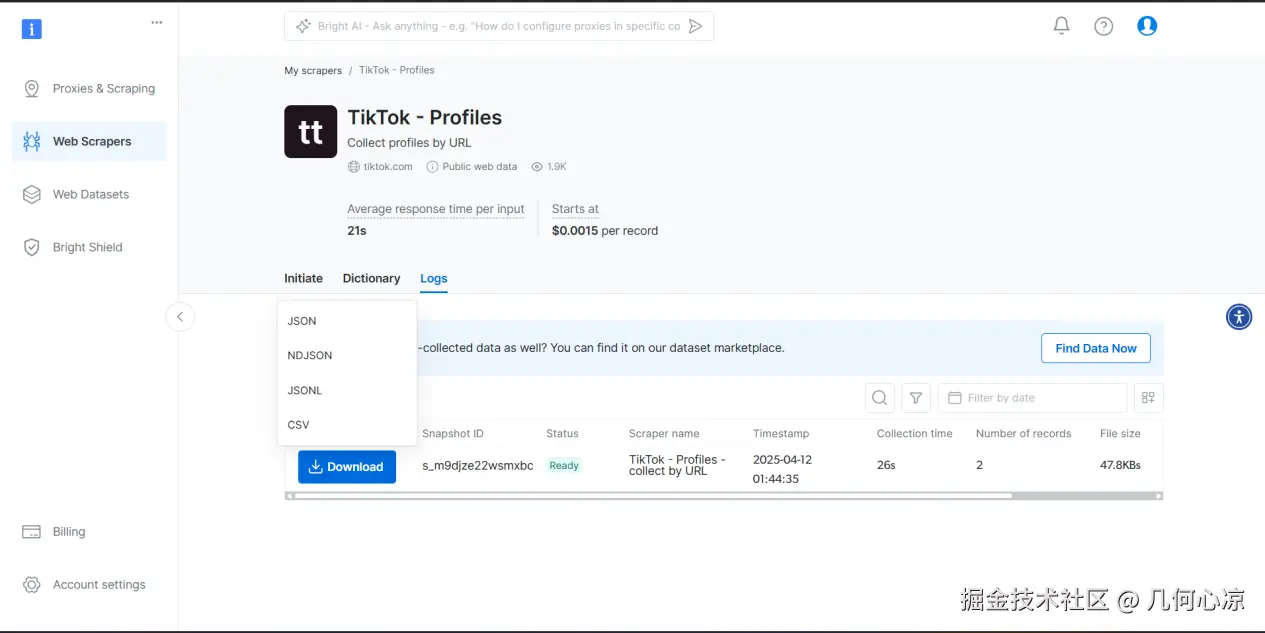Select NDJSON download format
The width and height of the screenshot is (1265, 633).
(310, 355)
